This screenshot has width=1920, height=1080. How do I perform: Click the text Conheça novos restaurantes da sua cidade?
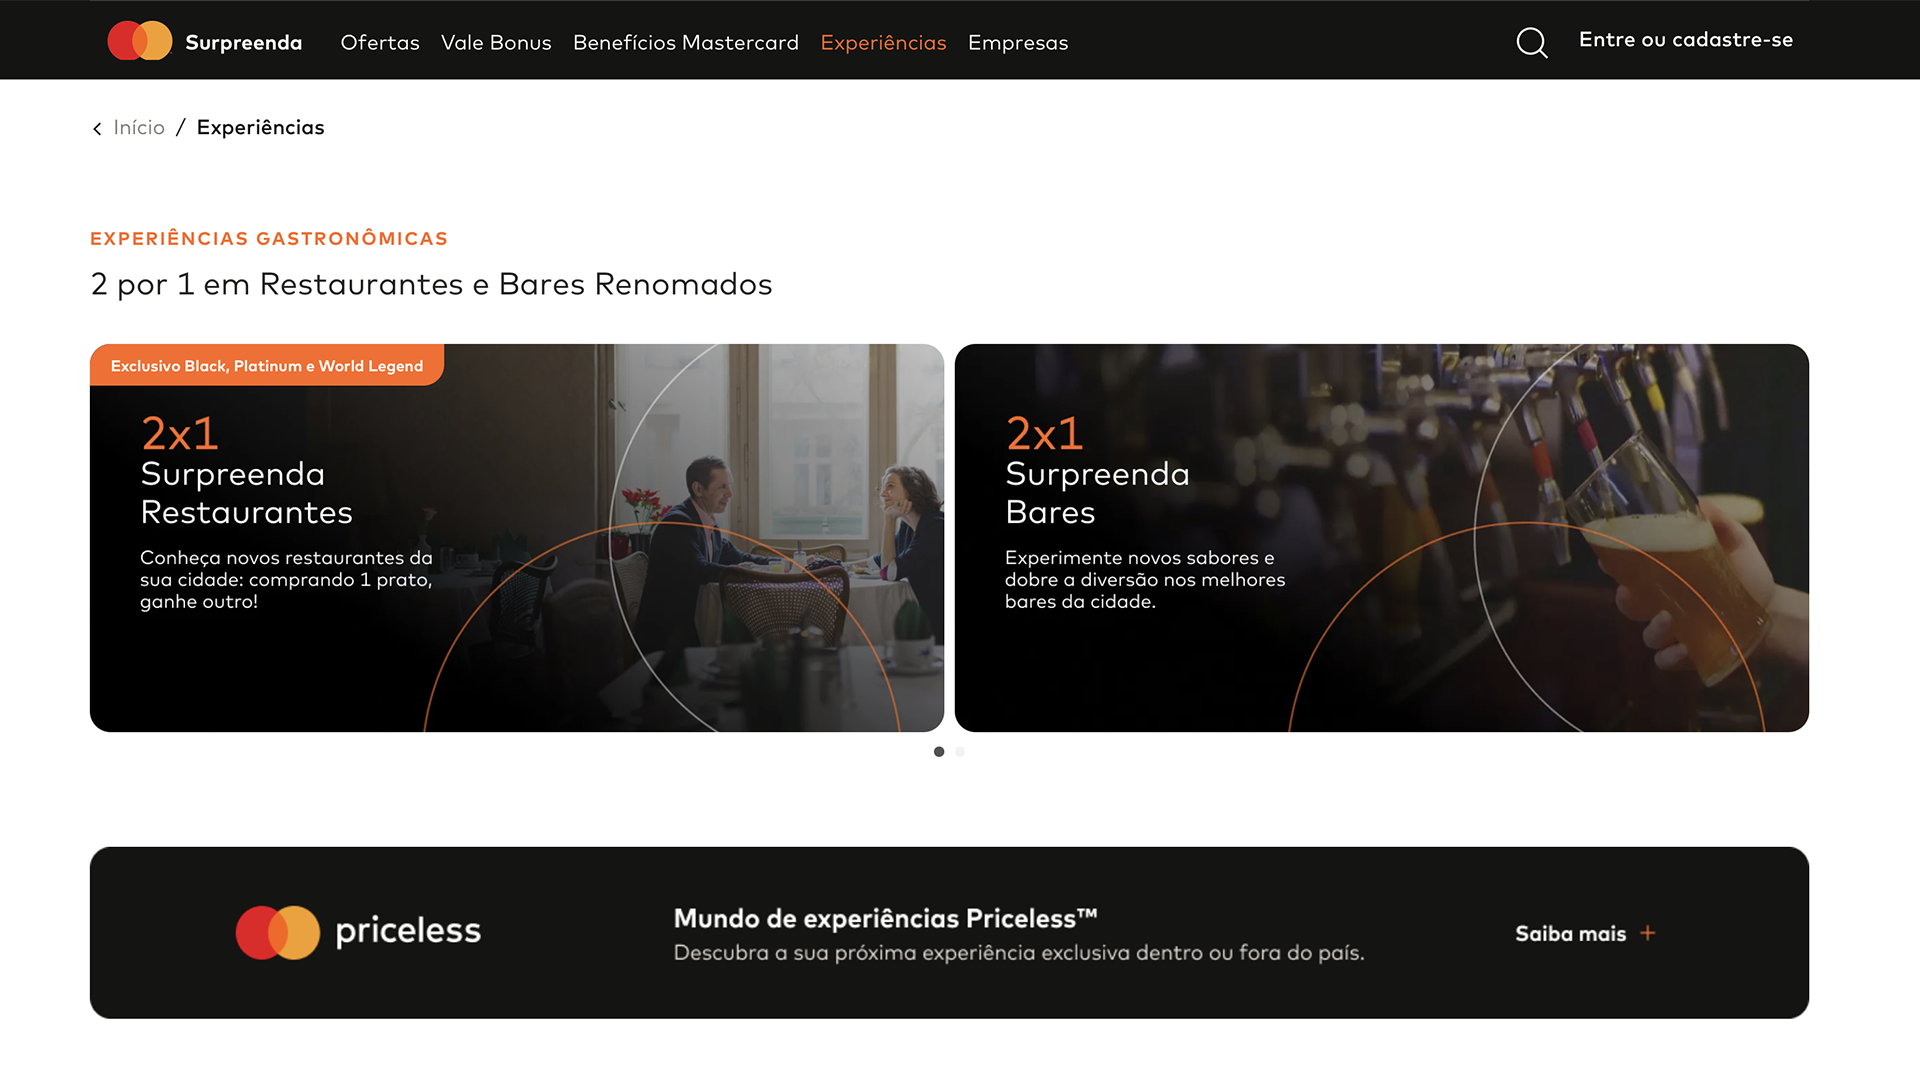tap(286, 580)
